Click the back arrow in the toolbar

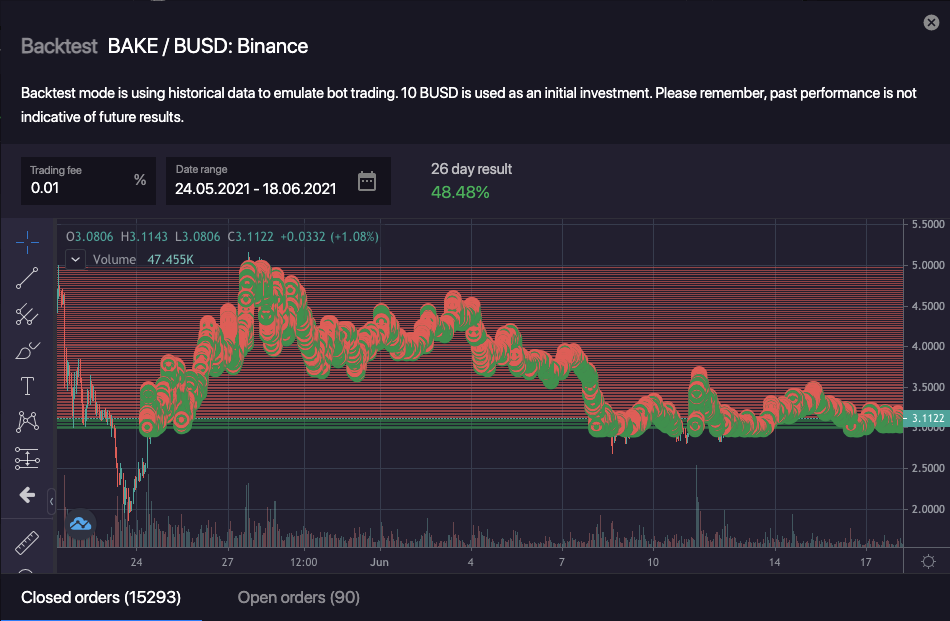[27, 495]
